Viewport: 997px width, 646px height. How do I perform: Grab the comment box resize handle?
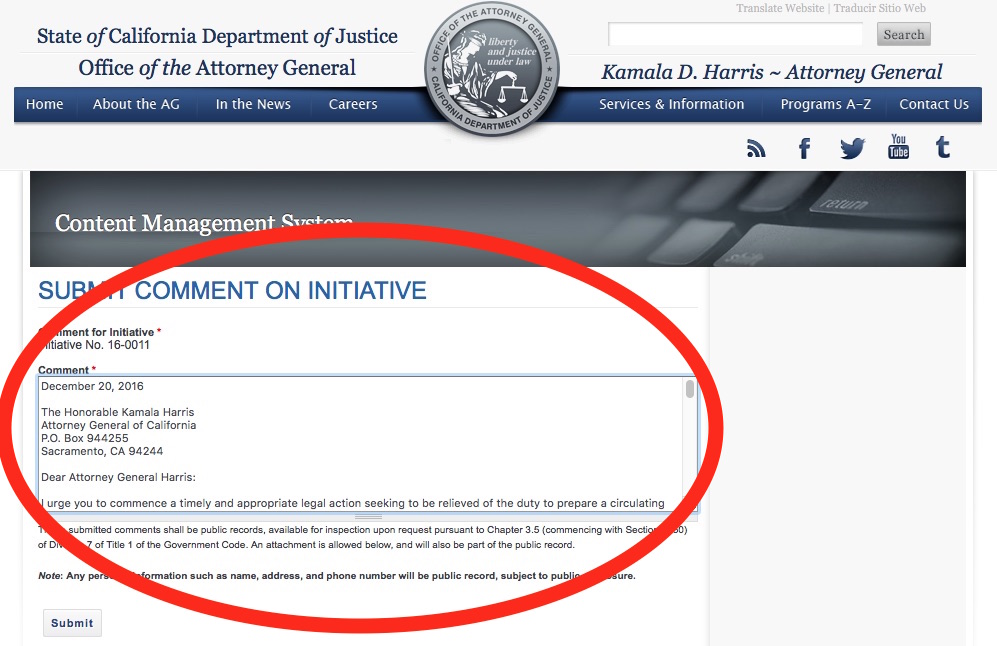pyautogui.click(x=368, y=517)
